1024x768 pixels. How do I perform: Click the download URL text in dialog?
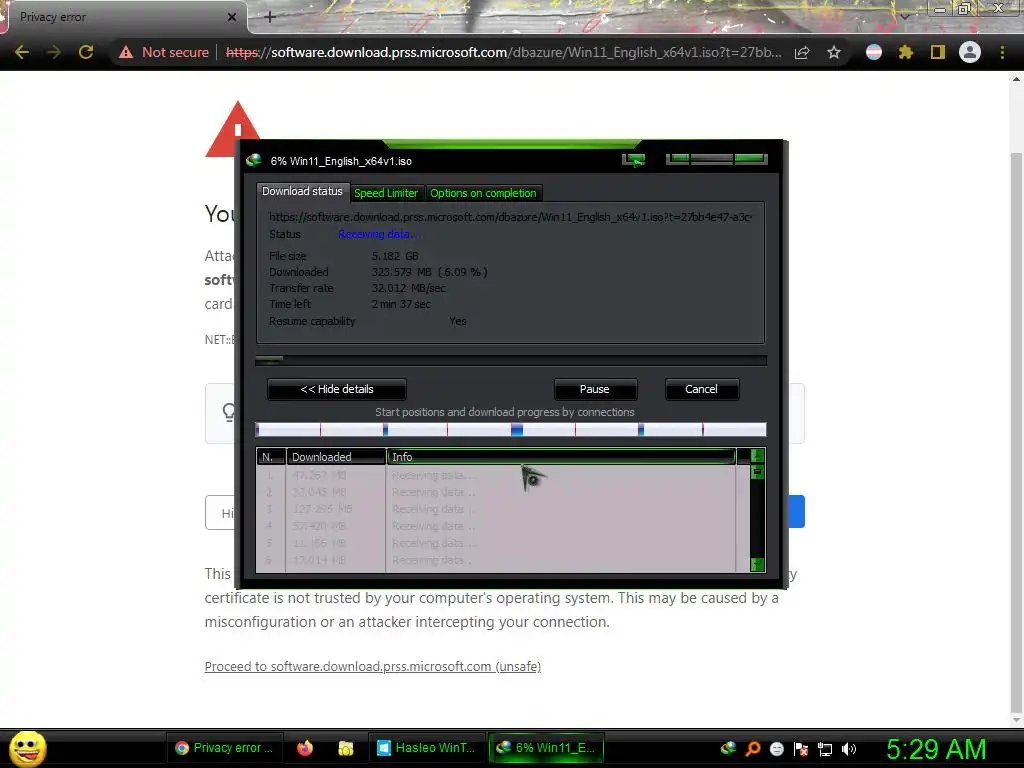click(510, 217)
